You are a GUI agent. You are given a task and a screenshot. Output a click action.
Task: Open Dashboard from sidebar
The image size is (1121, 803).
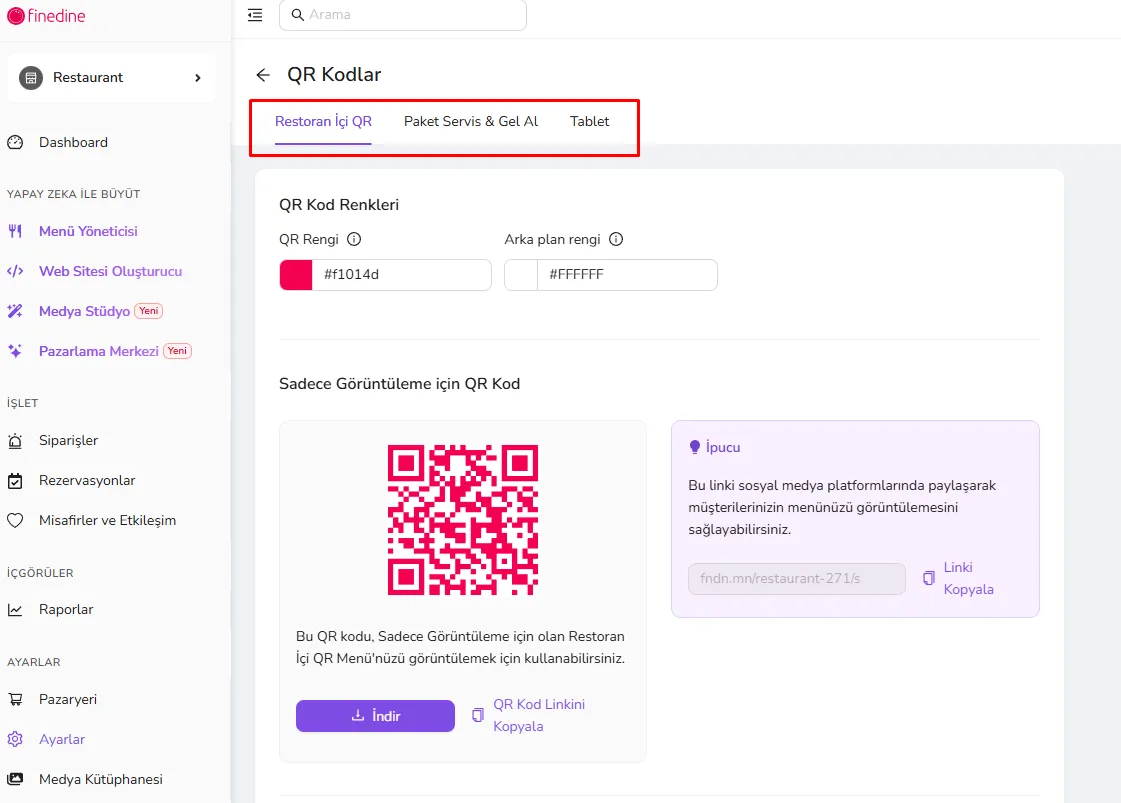[73, 142]
